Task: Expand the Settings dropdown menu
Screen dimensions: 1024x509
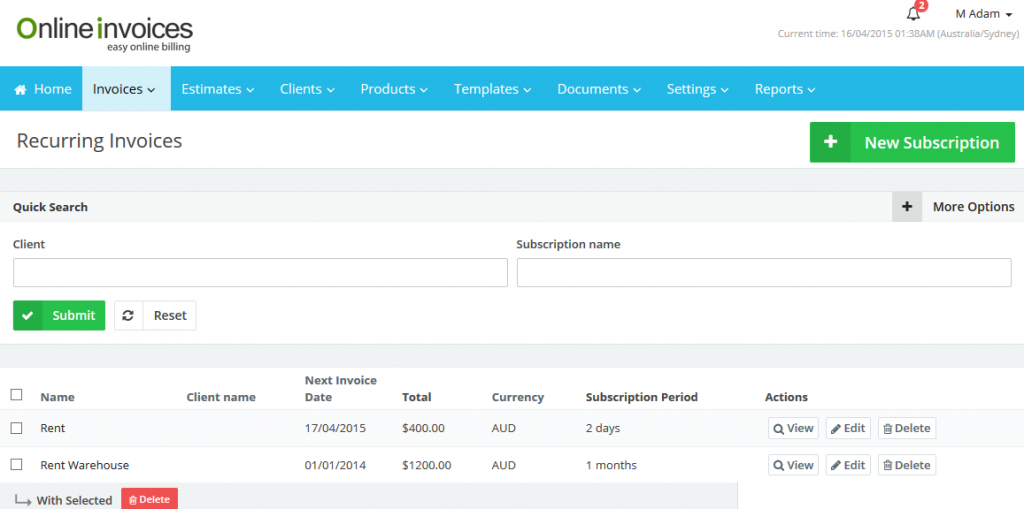Action: click(x=698, y=89)
